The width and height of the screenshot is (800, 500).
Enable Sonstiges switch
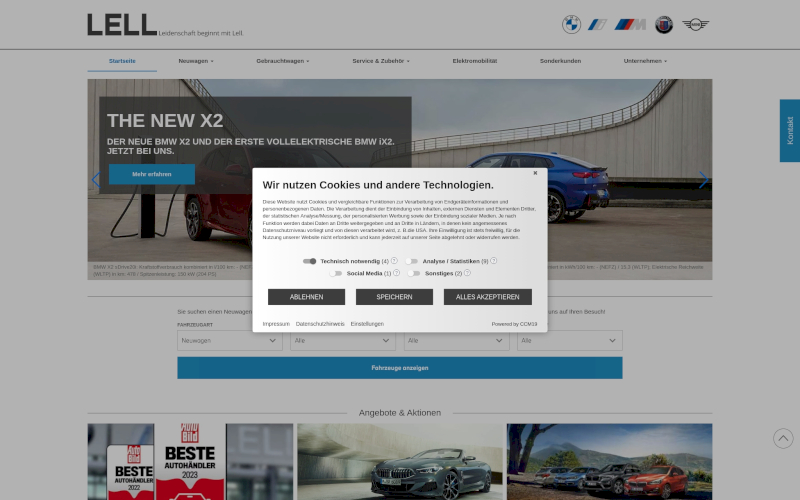(x=414, y=273)
